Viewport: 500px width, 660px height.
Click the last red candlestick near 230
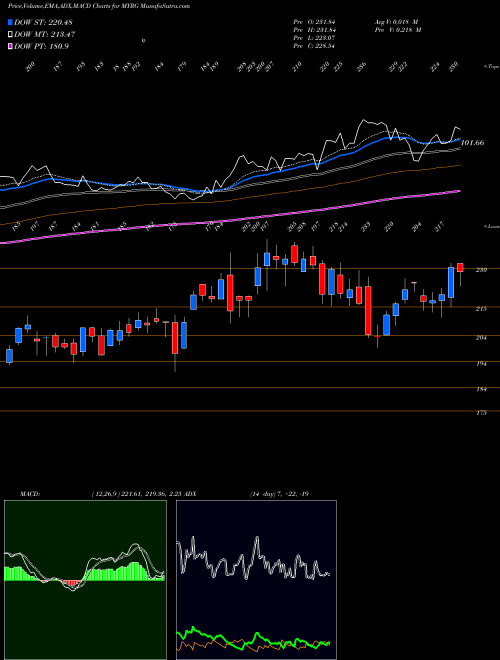460,268
